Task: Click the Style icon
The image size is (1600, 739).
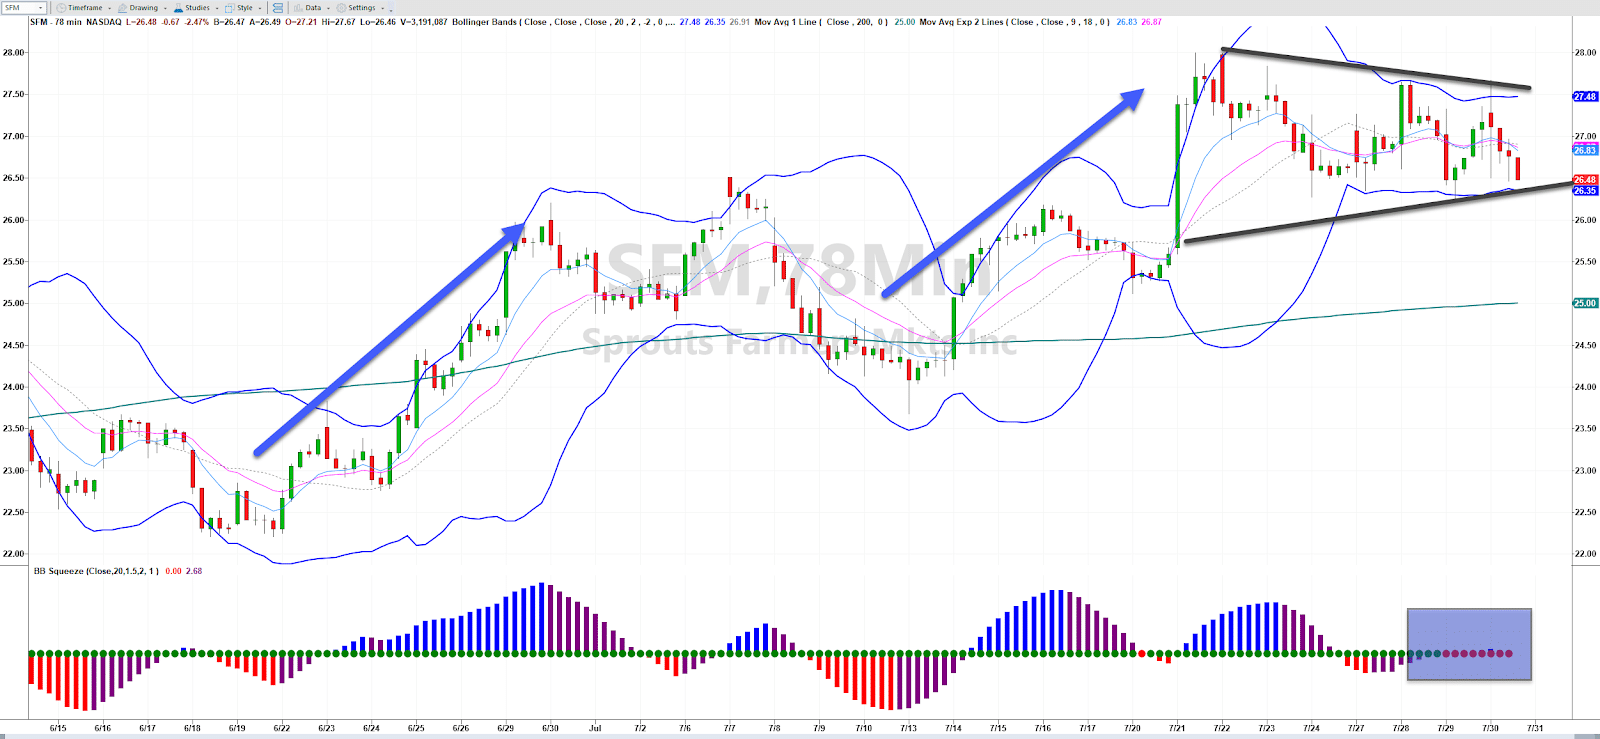Action: click(229, 8)
